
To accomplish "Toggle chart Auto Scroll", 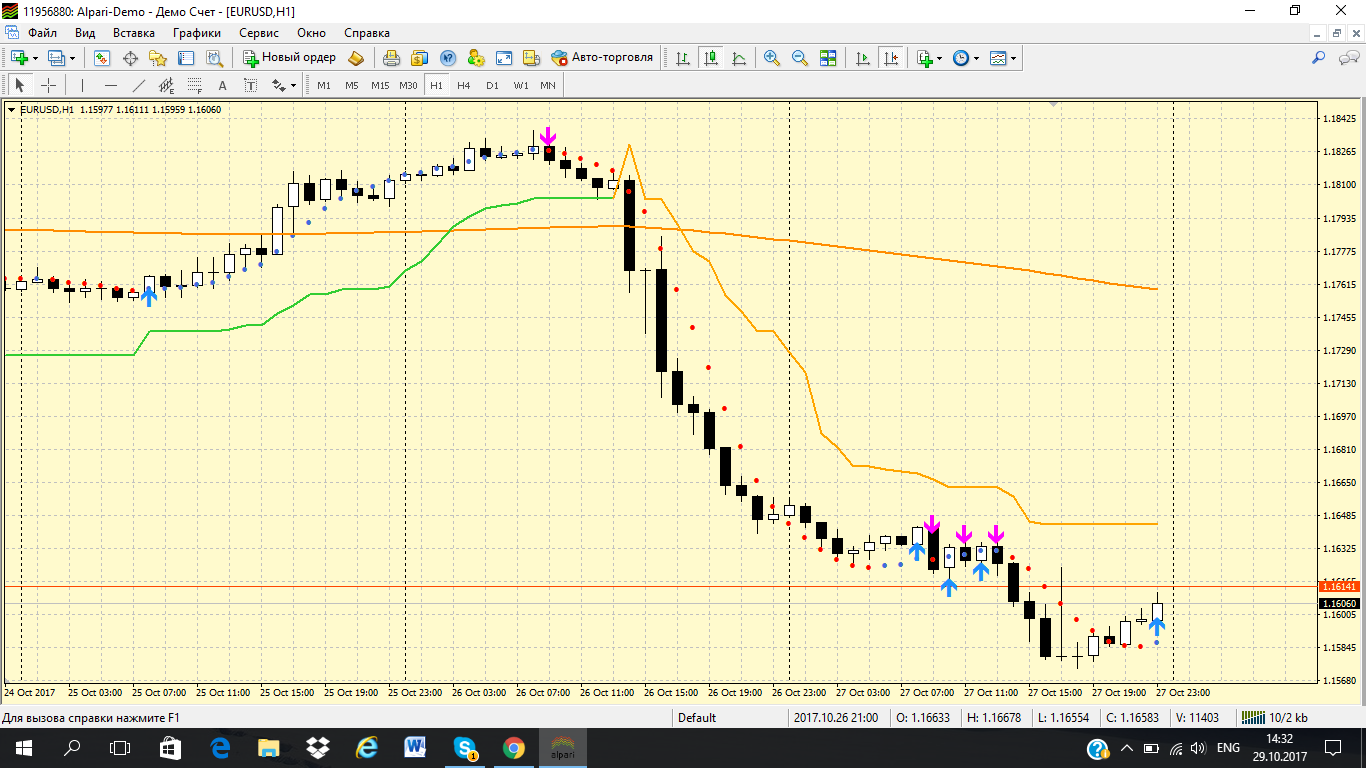I will coord(863,58).
